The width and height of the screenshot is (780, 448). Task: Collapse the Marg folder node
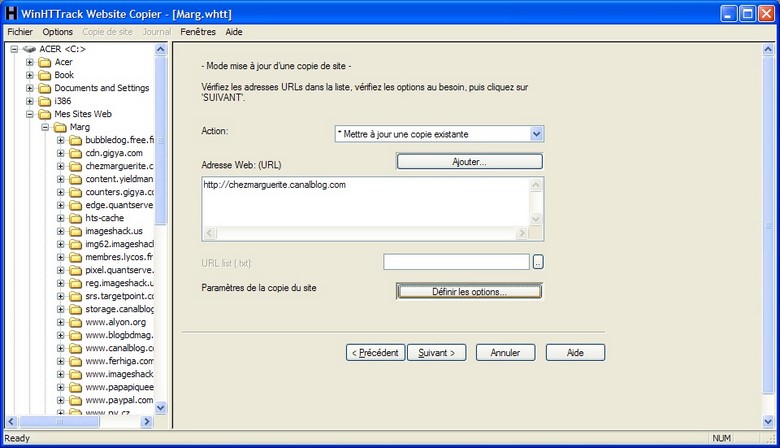[x=45, y=127]
